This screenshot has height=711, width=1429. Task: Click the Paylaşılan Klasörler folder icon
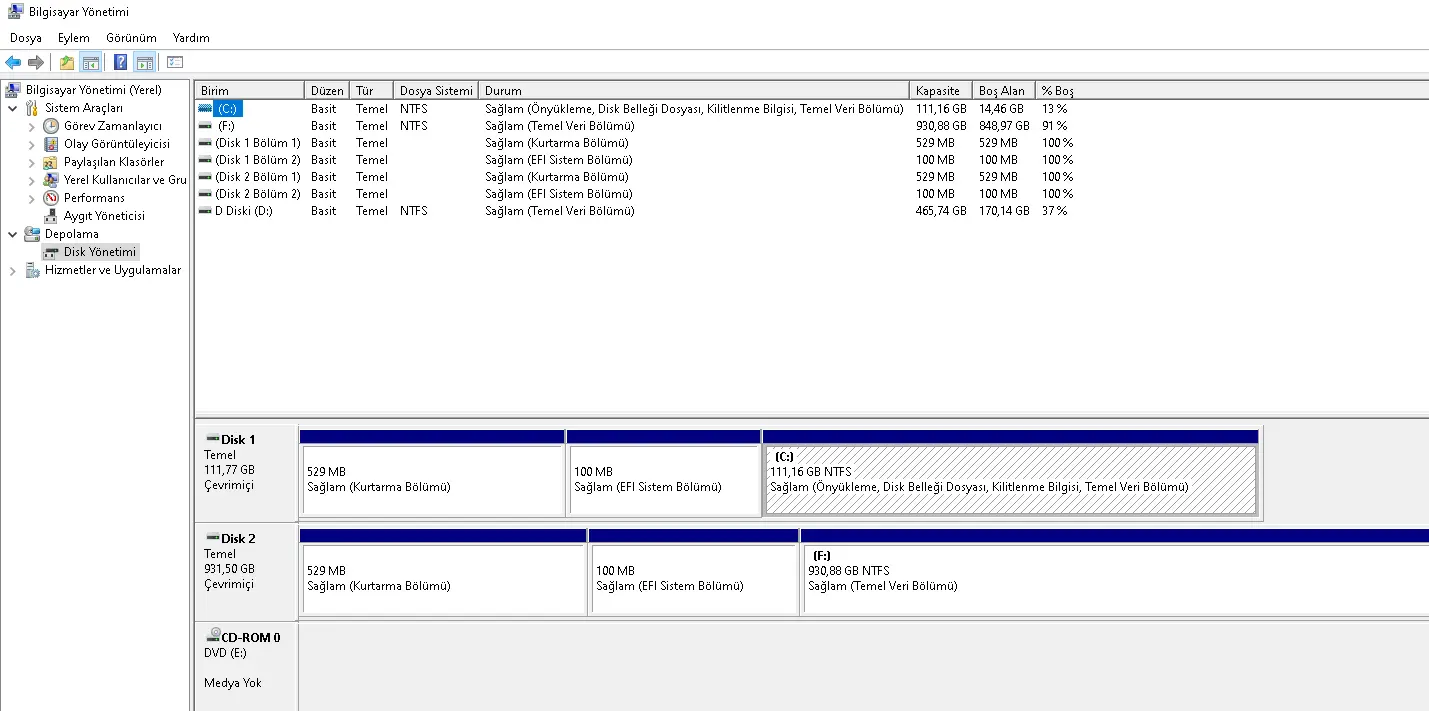click(x=51, y=162)
